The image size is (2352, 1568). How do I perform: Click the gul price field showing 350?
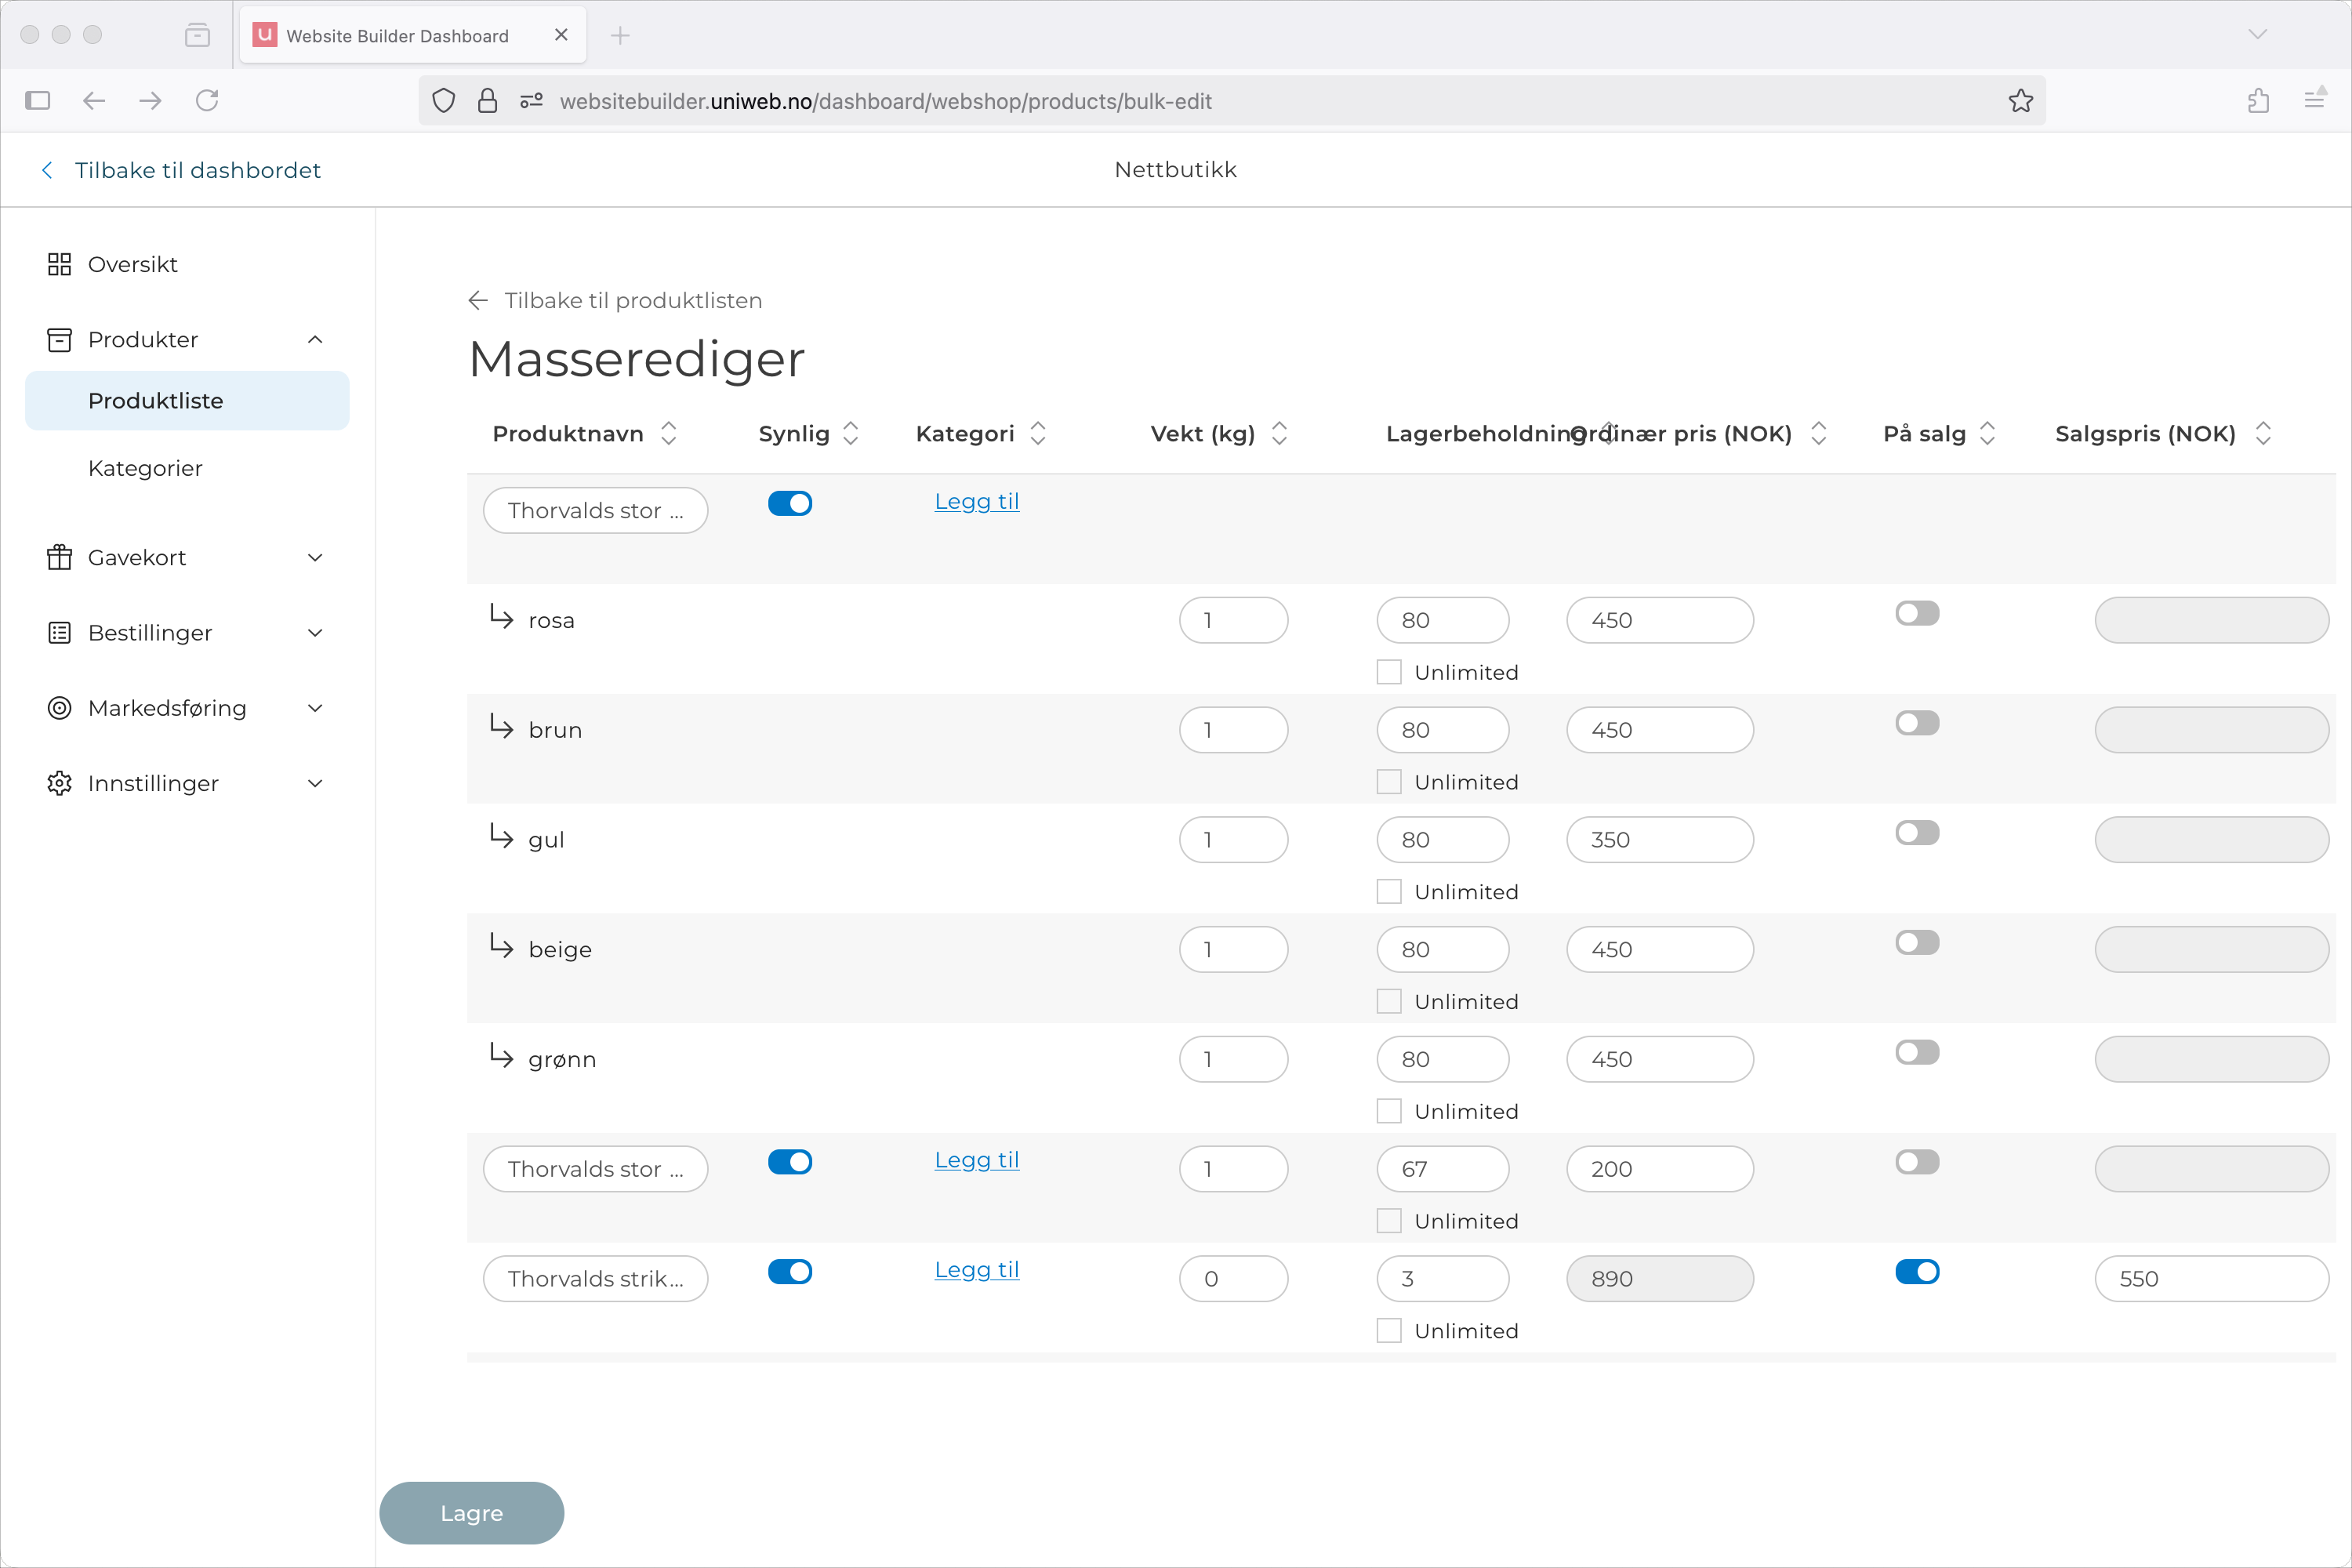1660,840
